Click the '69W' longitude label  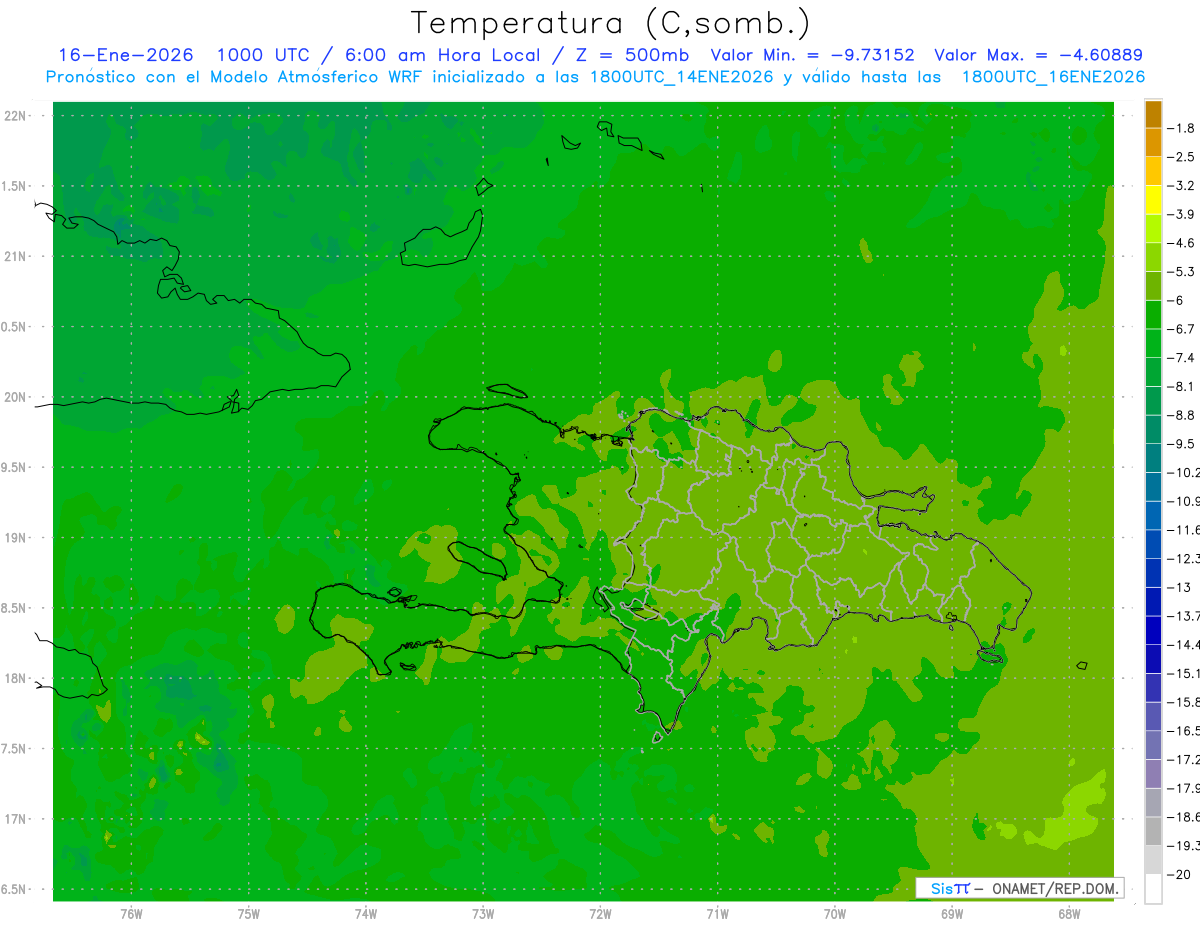(x=951, y=914)
